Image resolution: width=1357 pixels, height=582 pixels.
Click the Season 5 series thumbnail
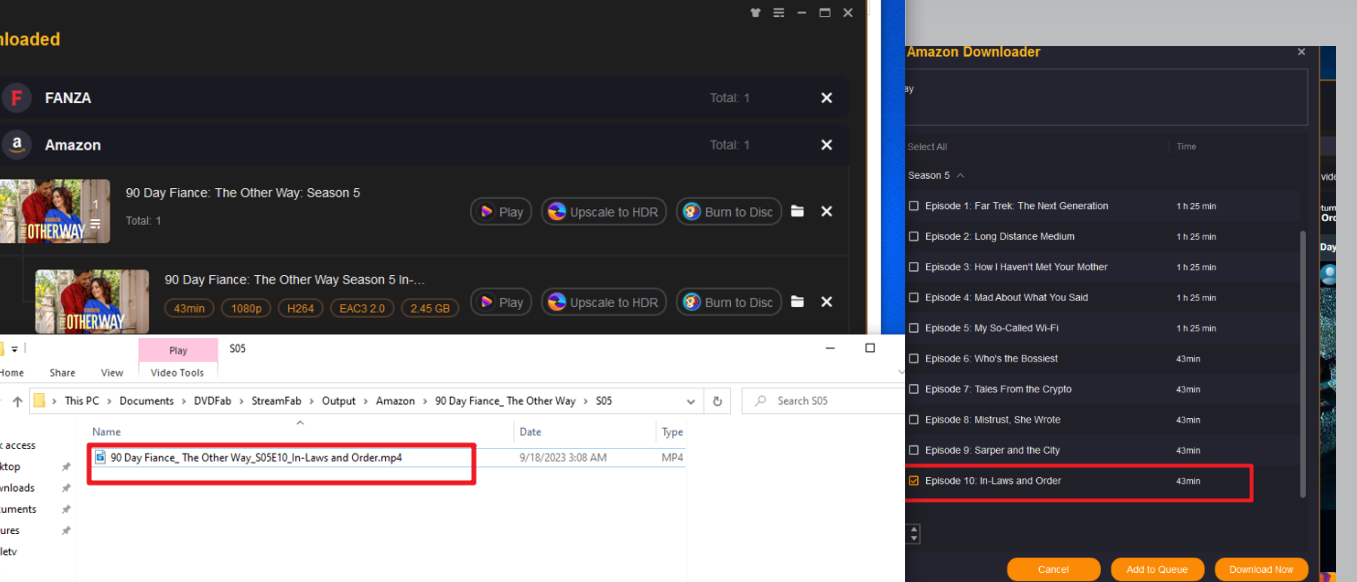tap(55, 211)
